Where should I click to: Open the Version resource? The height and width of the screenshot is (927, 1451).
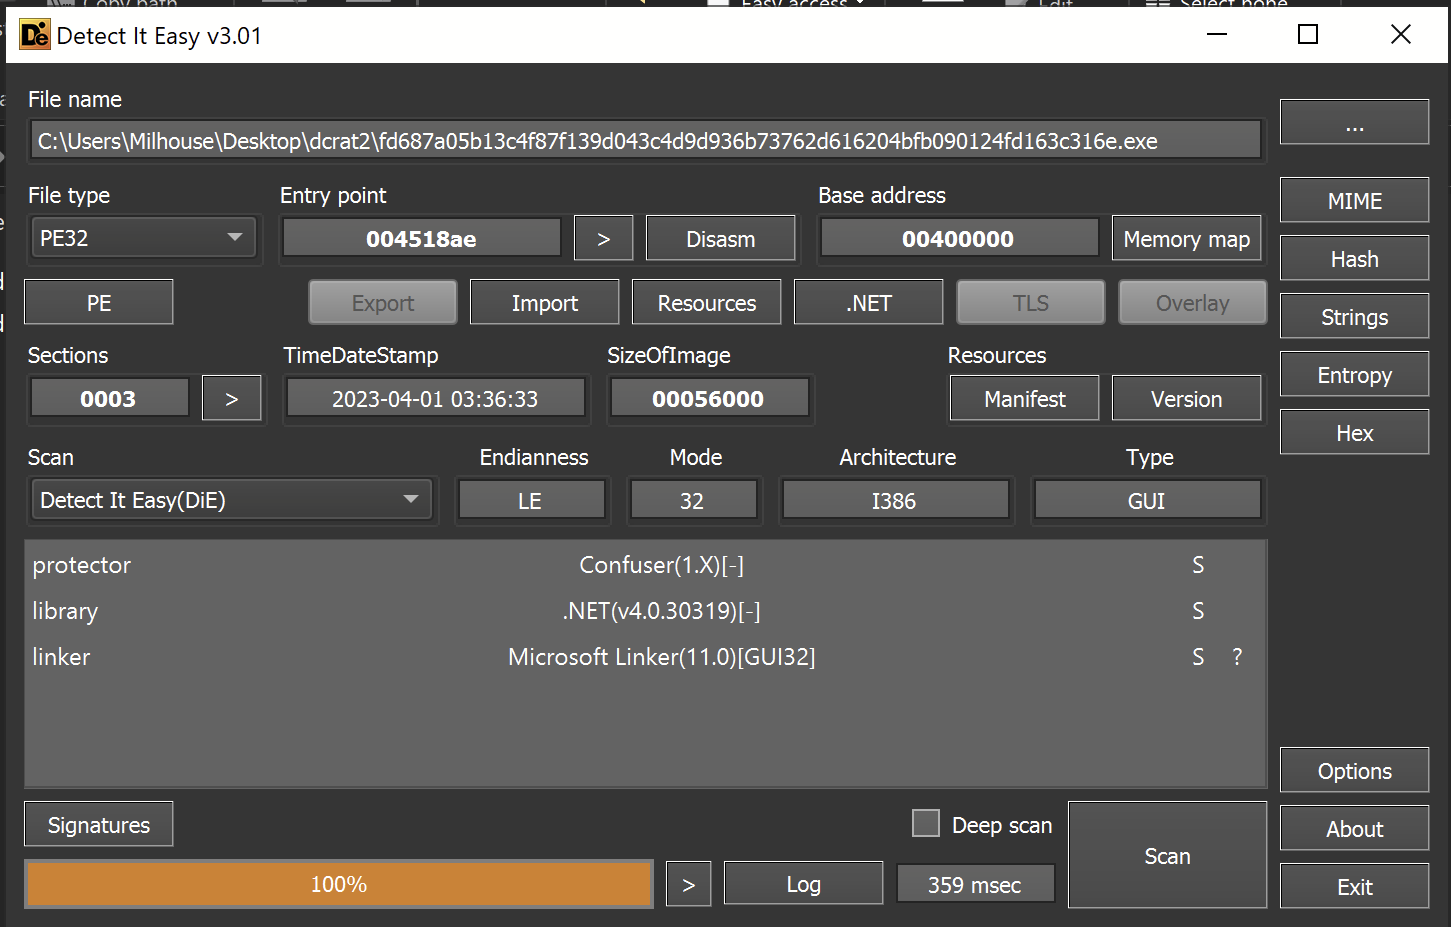pos(1186,399)
